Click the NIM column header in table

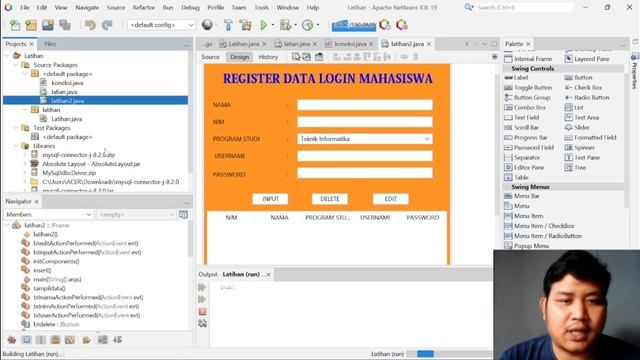pos(231,218)
